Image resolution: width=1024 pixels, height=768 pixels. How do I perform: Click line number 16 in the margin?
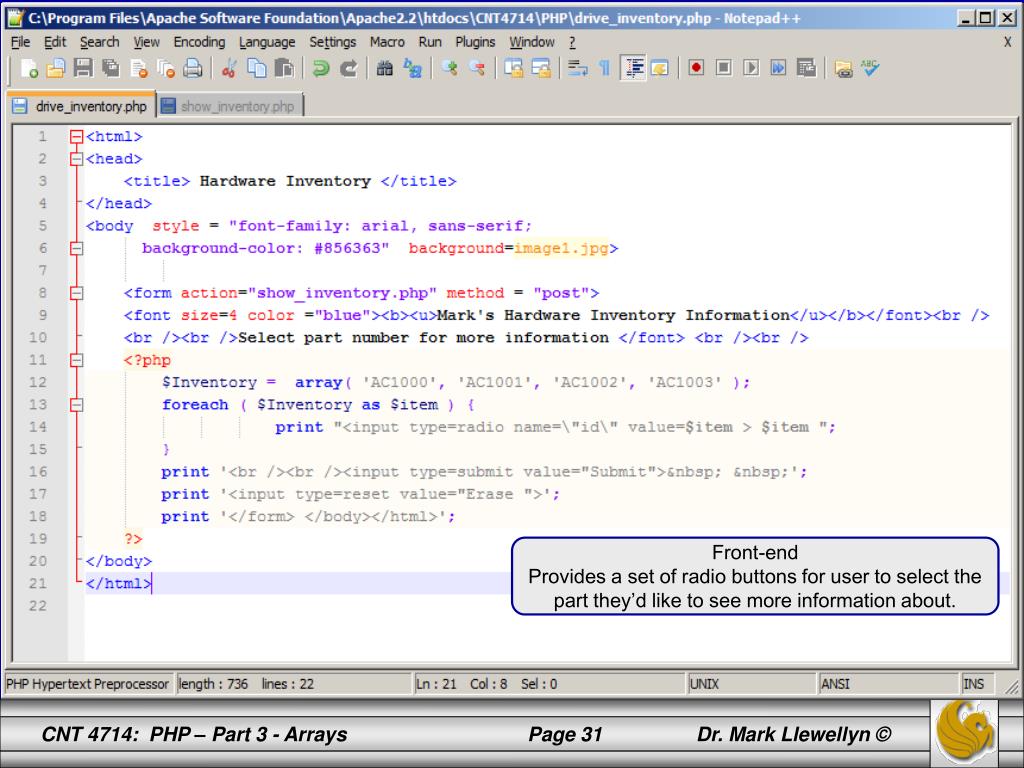click(x=40, y=472)
